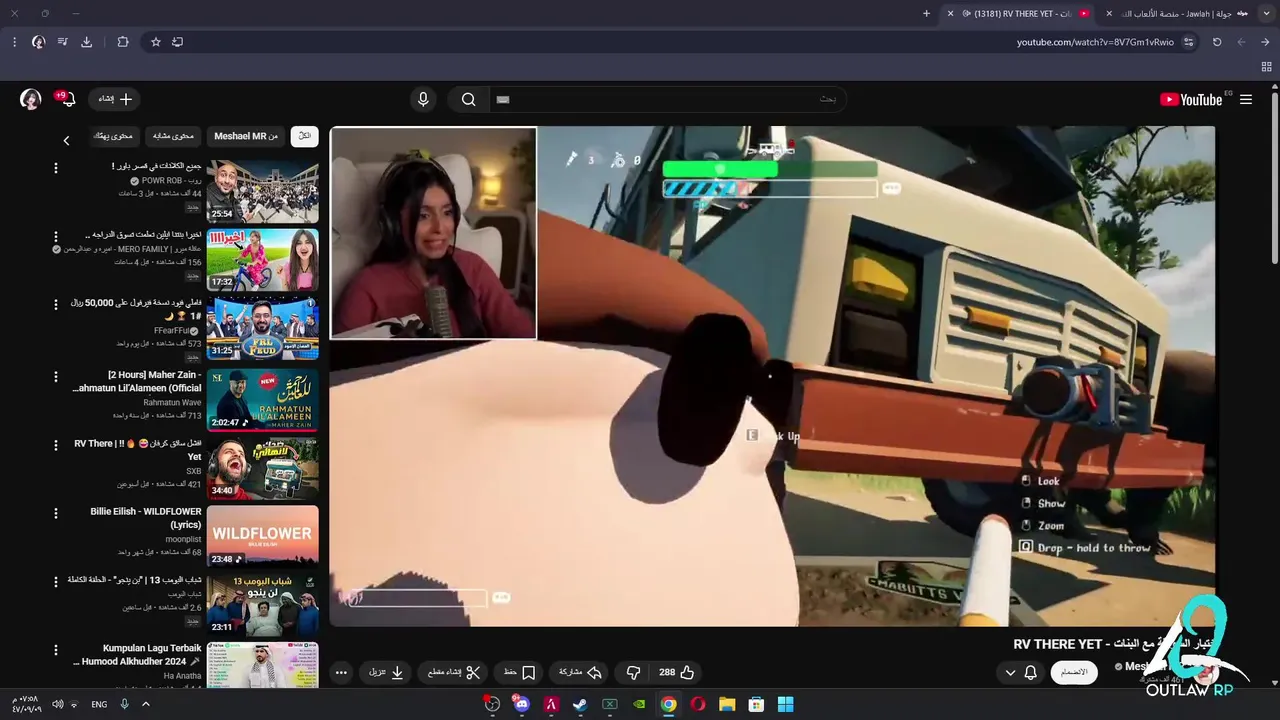Image resolution: width=1280 pixels, height=720 pixels.
Task: Open Chrome three-dot menu
Action: (14, 42)
